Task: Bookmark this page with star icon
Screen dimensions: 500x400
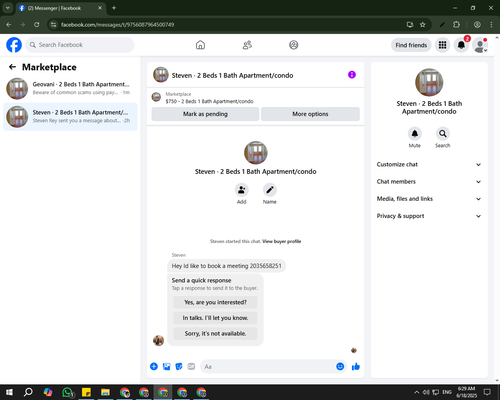Action: tap(423, 25)
